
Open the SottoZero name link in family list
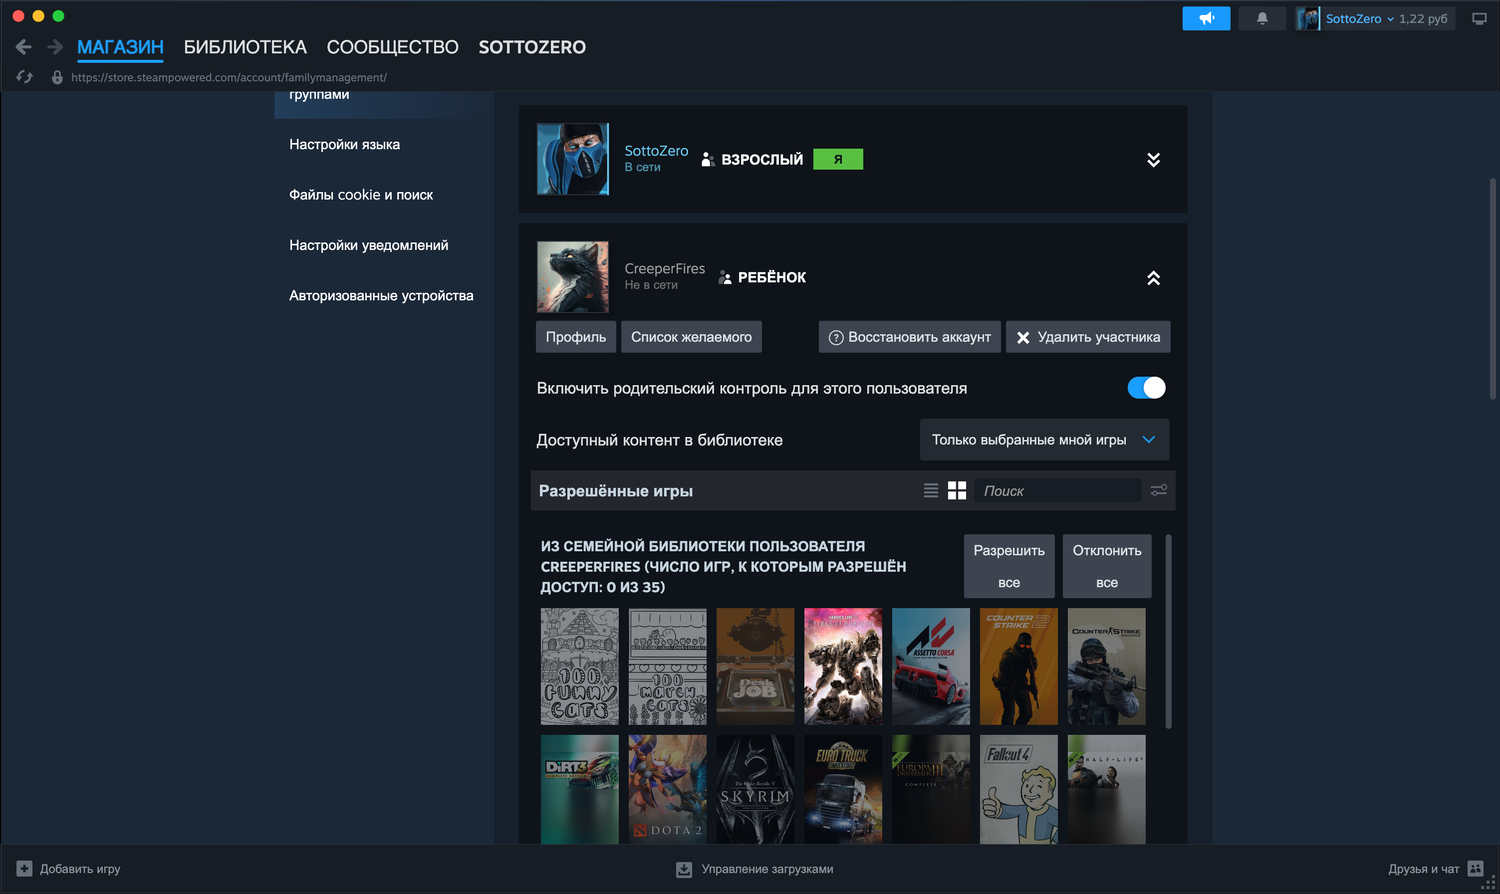(656, 151)
